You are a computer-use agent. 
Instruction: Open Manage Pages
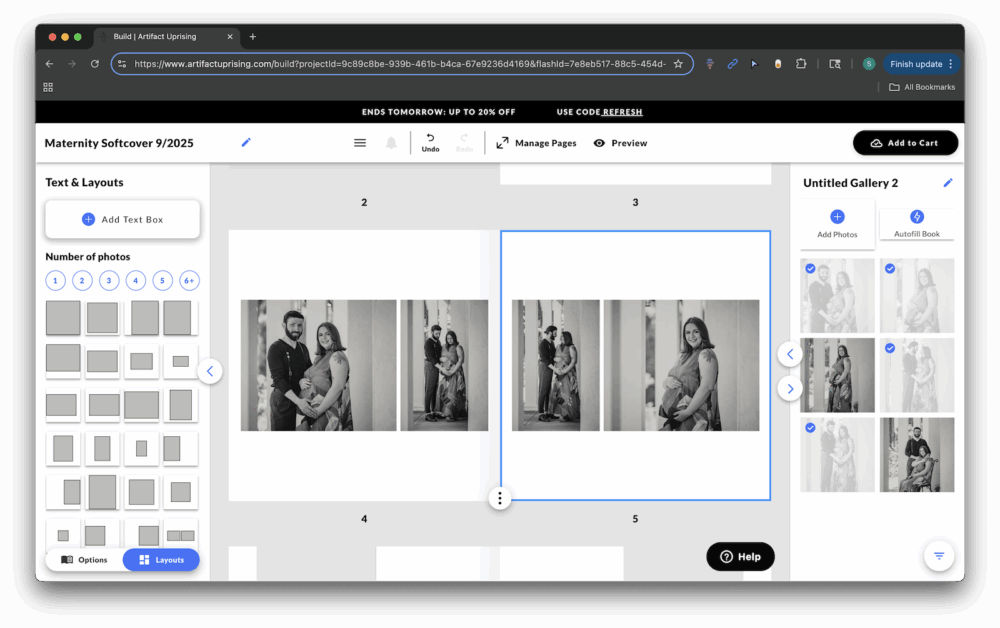coord(536,143)
